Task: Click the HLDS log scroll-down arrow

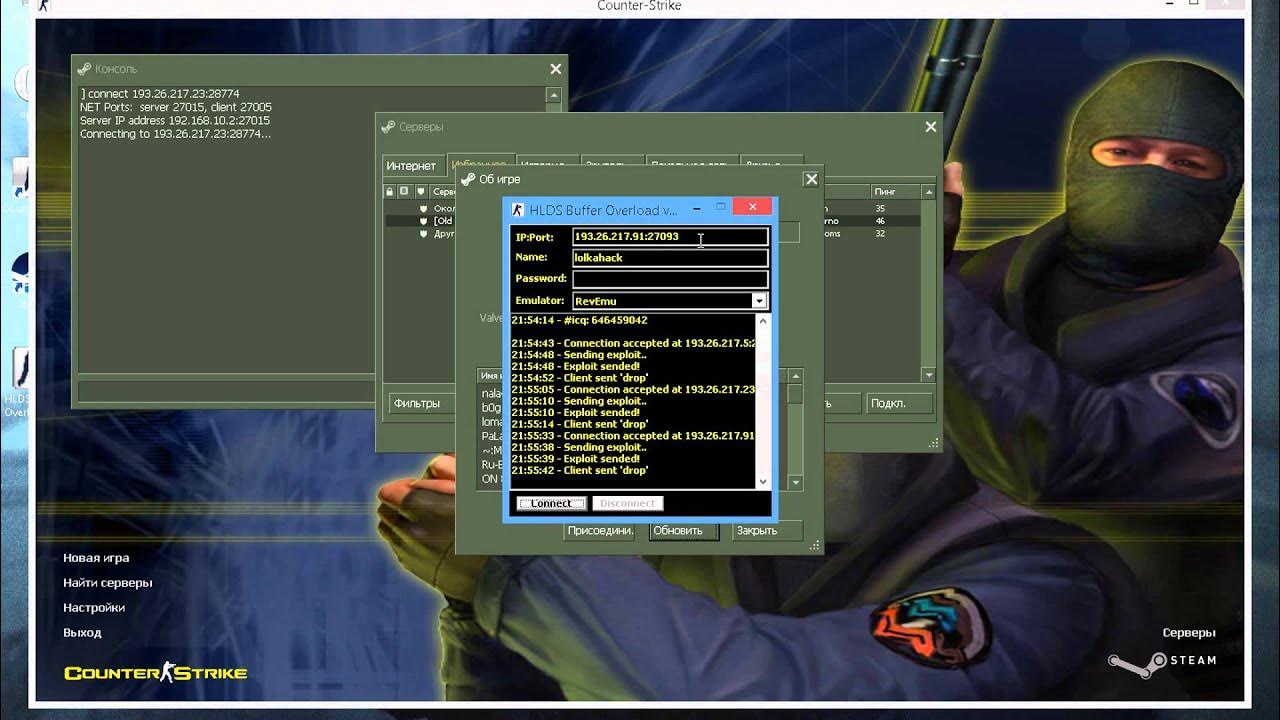Action: pyautogui.click(x=763, y=481)
